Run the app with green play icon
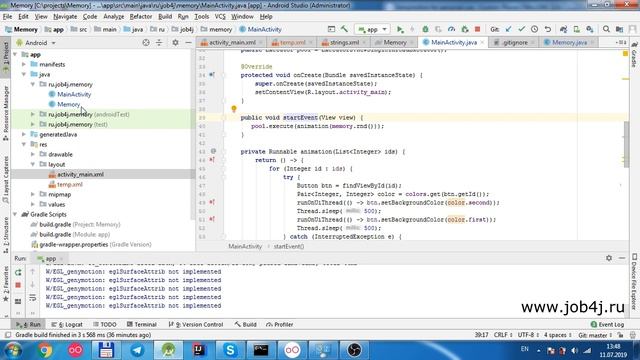Screen dimensions: 640x360 (x=400, y=29)
